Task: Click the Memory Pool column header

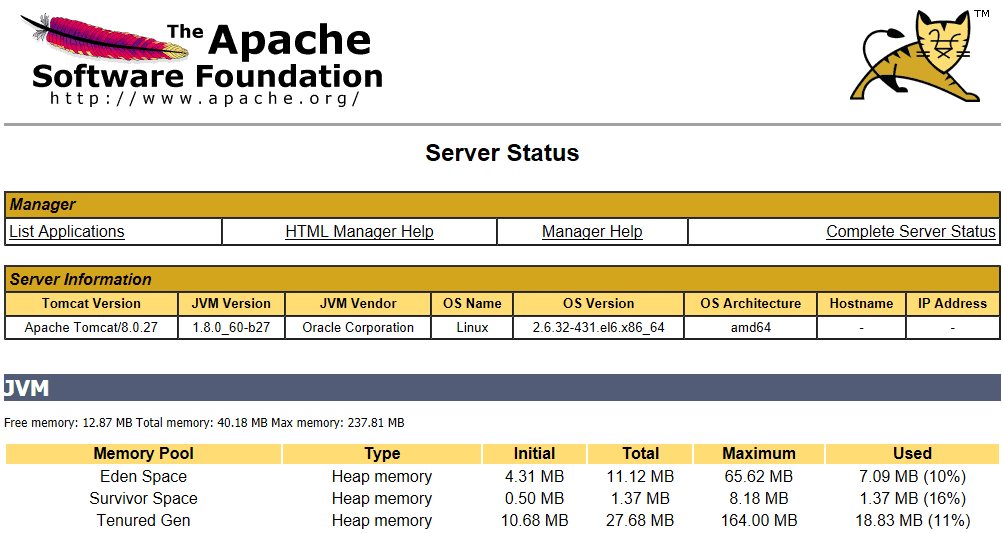Action: pos(143,454)
